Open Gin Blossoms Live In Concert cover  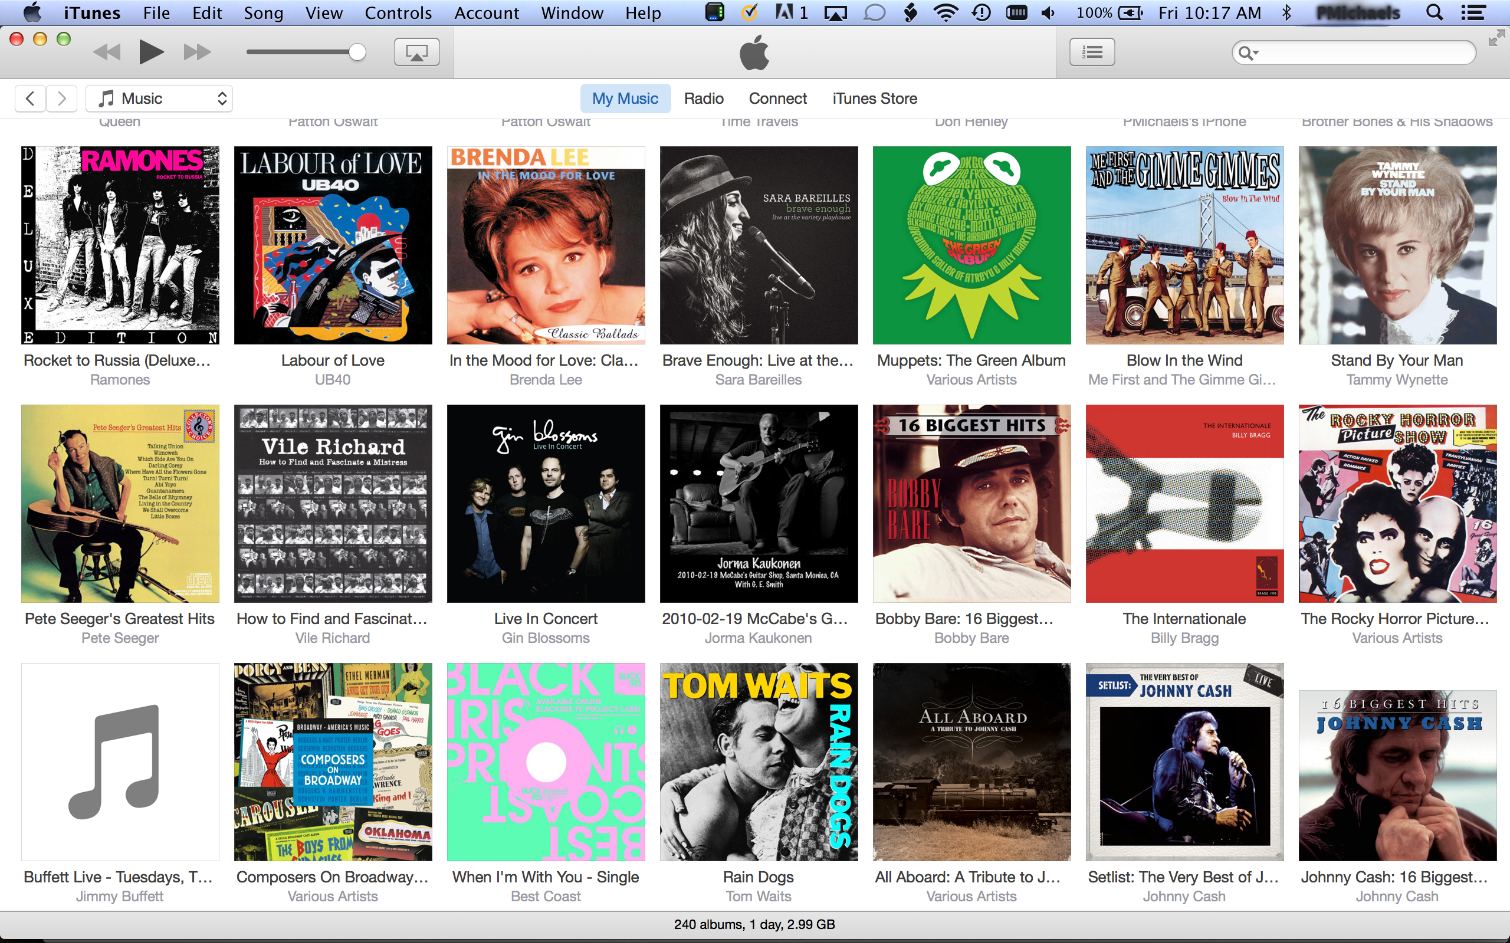point(546,503)
